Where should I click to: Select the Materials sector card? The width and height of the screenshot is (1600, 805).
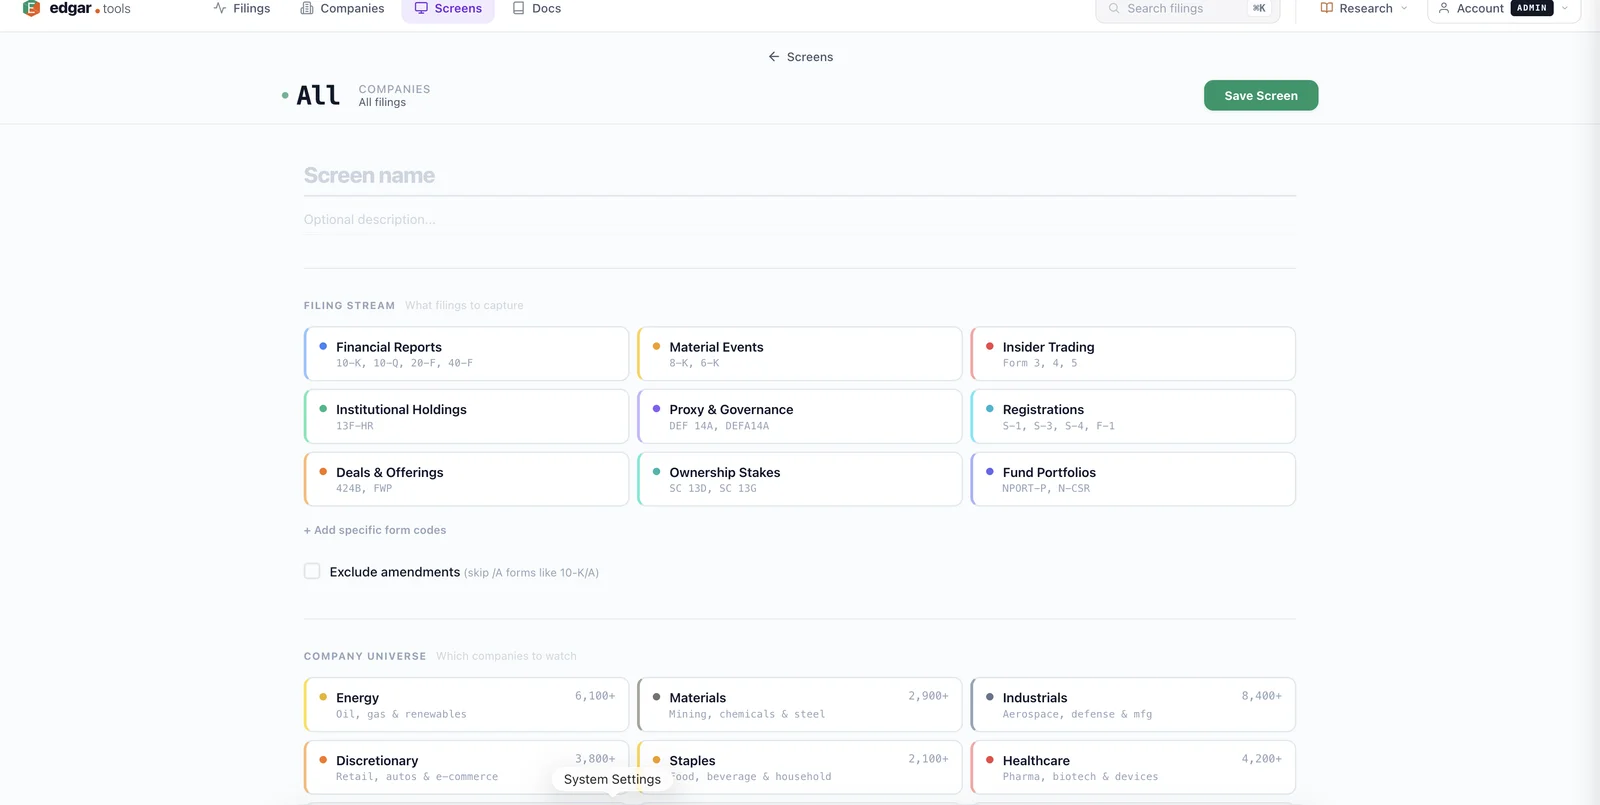[x=799, y=705]
